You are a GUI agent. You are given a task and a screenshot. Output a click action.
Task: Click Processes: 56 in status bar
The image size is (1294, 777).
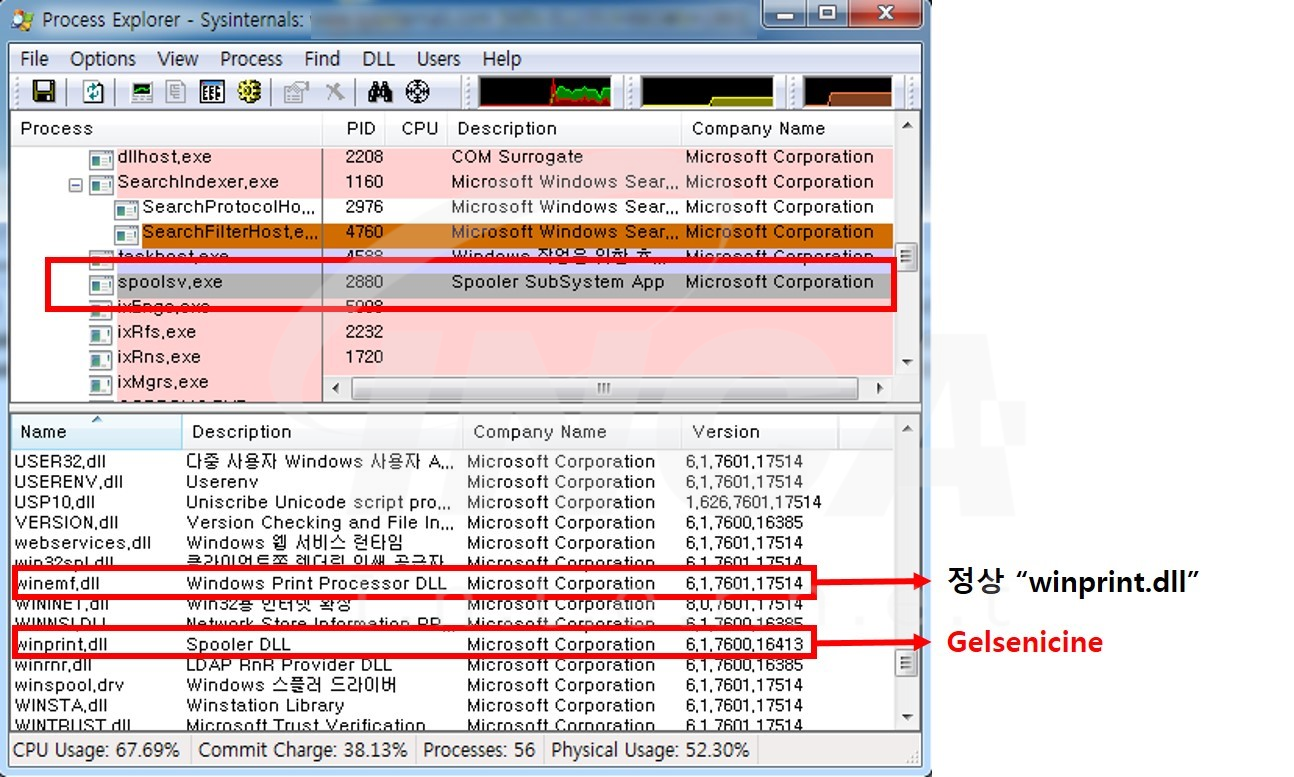coord(480,750)
